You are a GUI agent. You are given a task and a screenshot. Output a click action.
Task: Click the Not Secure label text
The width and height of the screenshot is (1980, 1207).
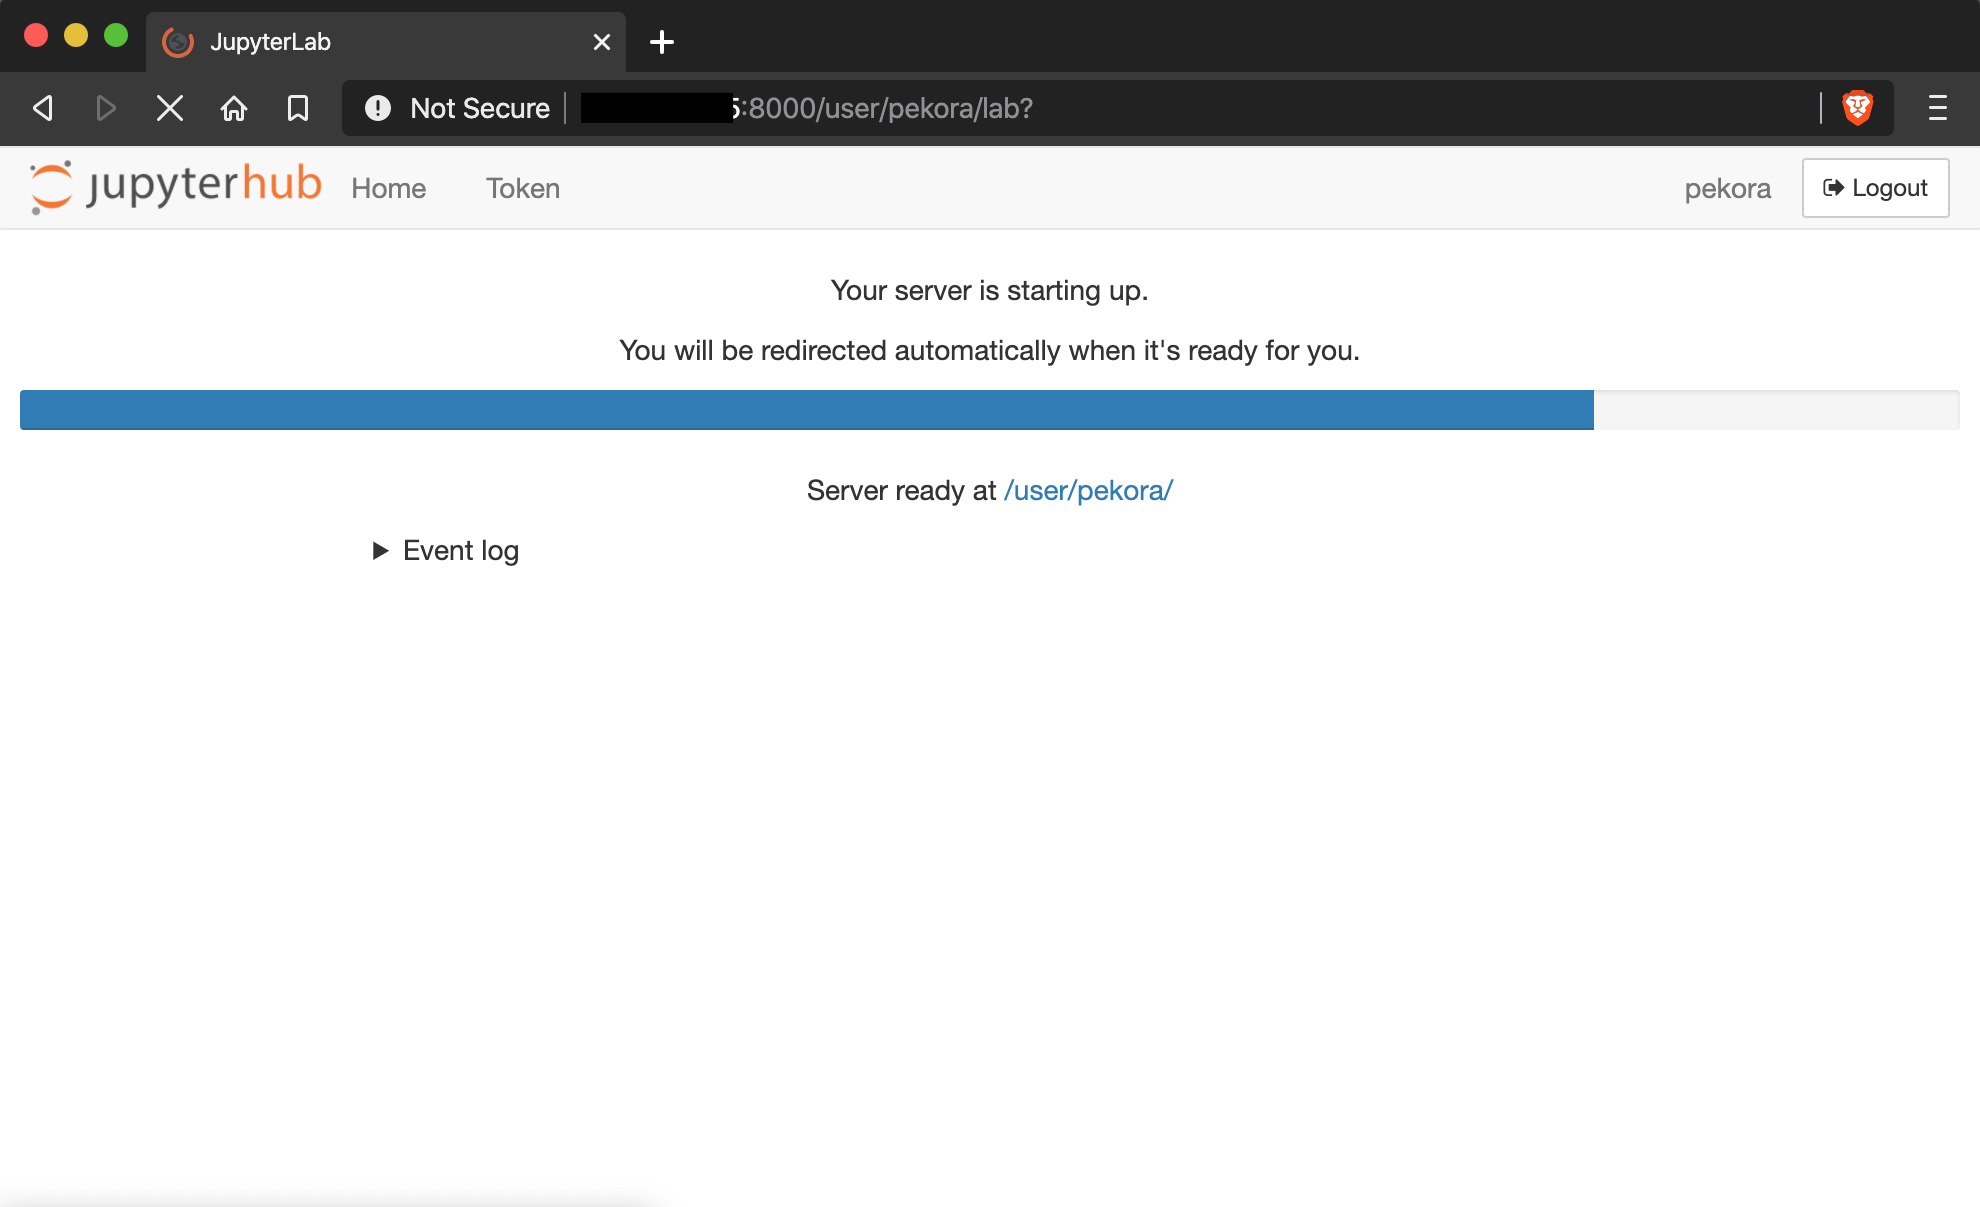(480, 108)
